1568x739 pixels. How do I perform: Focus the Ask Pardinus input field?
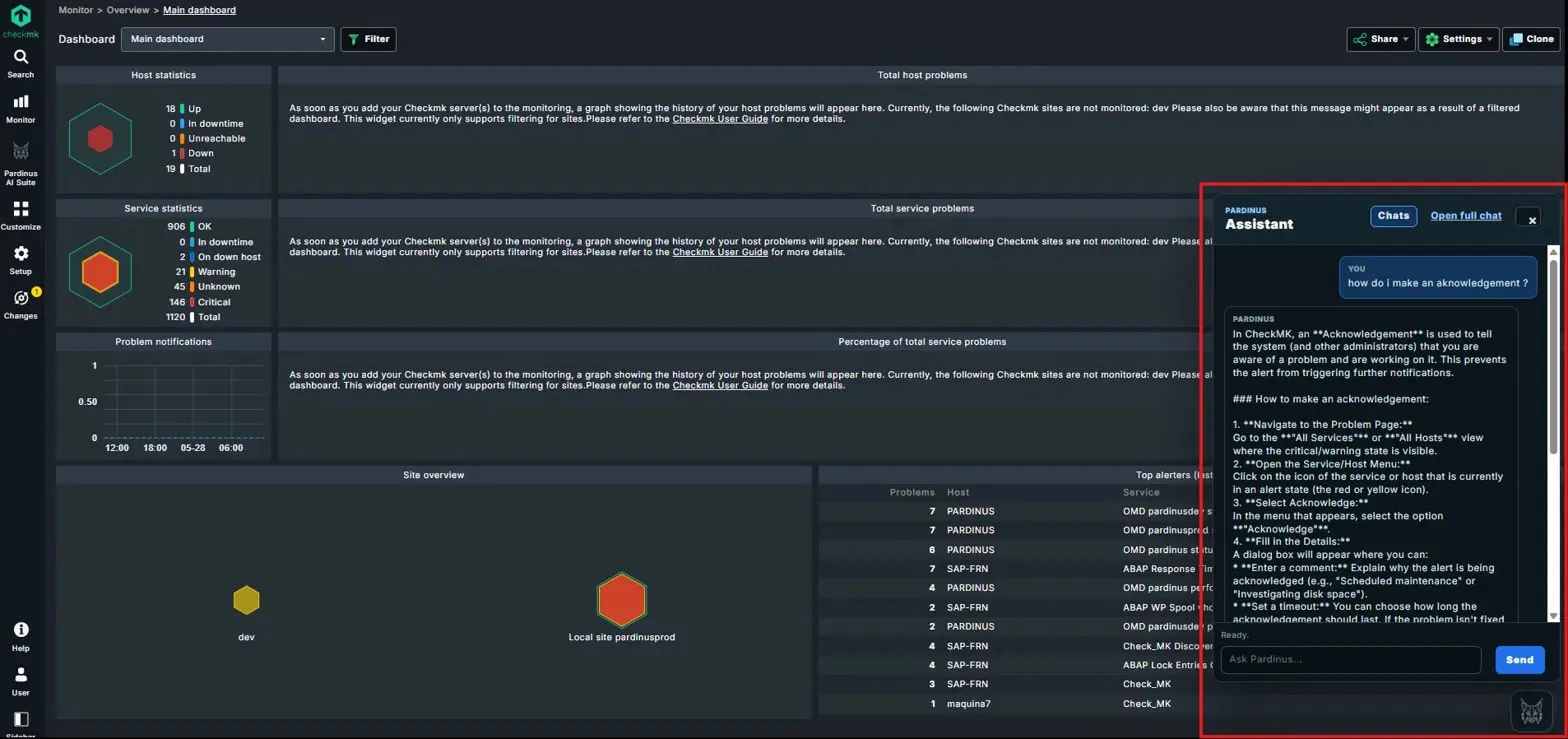pyautogui.click(x=1350, y=660)
